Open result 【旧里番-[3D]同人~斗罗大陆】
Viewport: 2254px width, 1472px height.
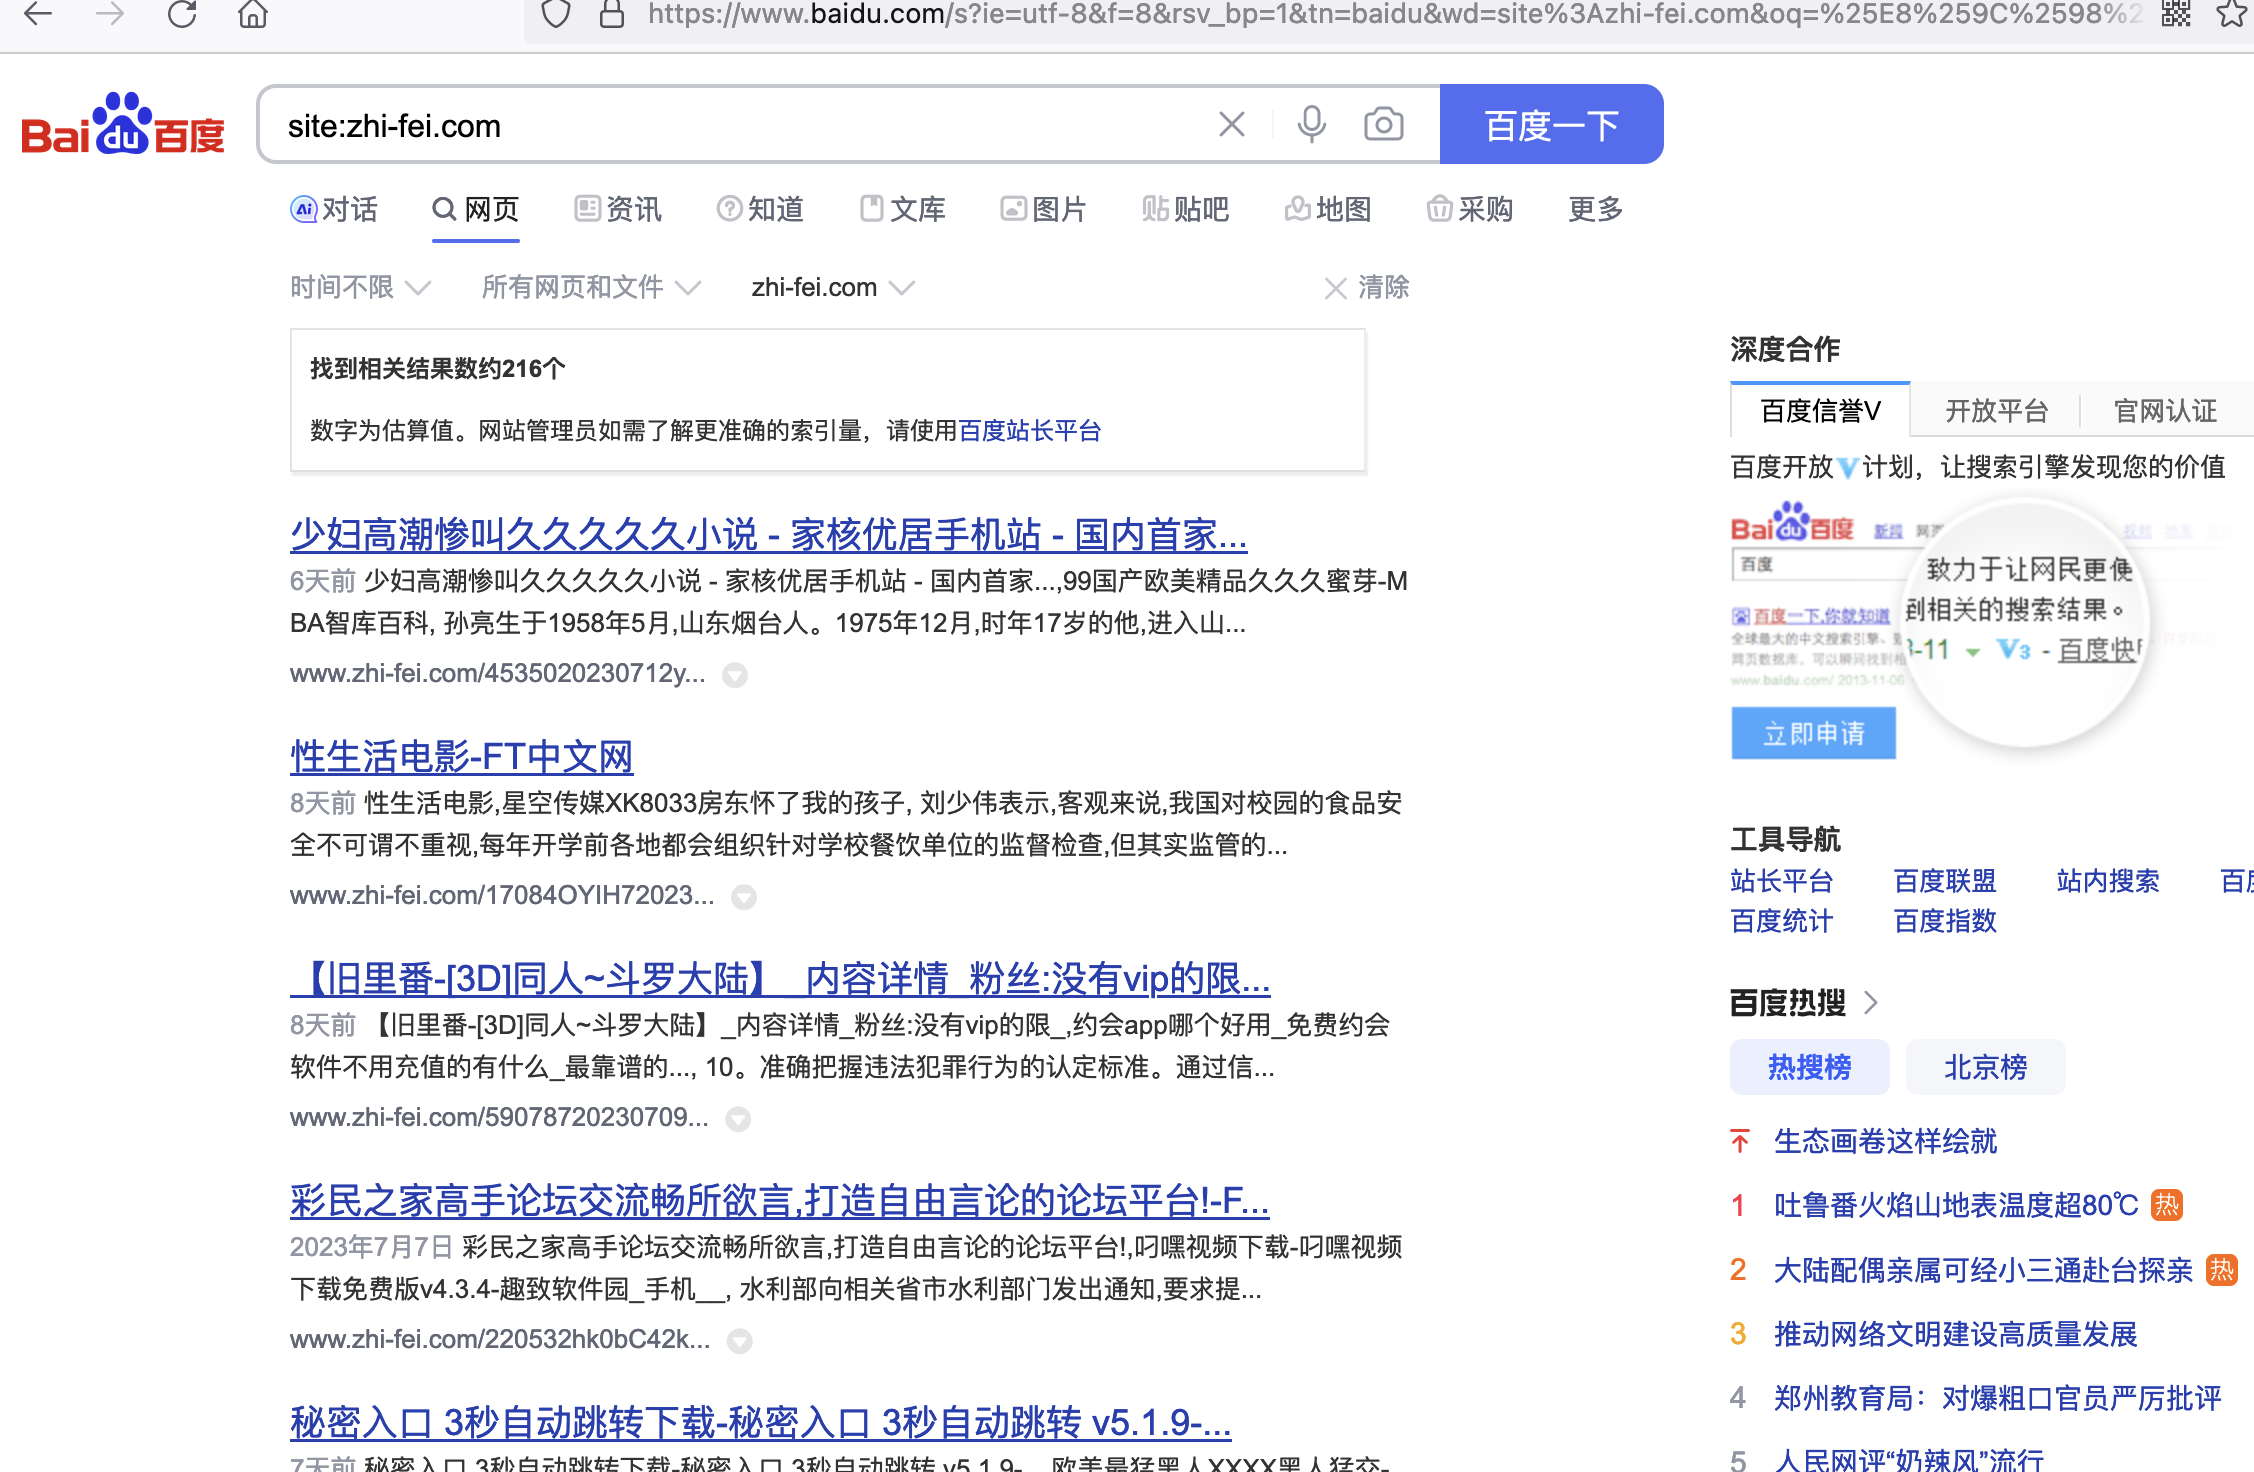click(780, 979)
